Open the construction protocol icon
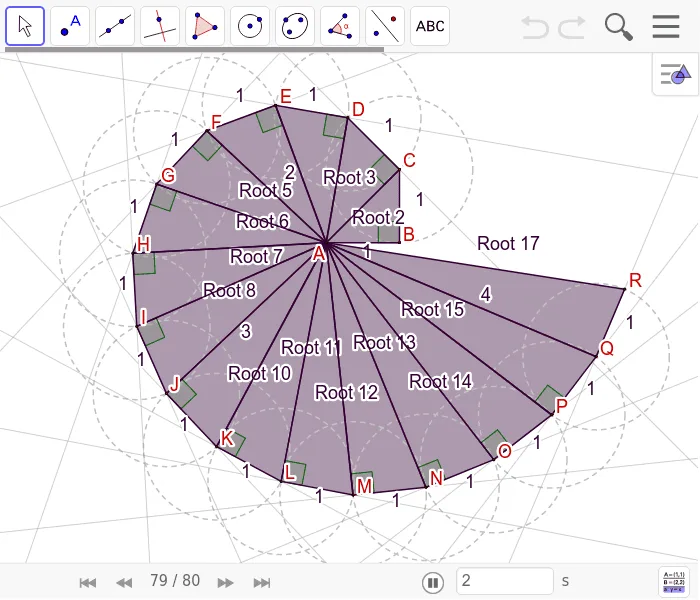Viewport: 700px width, 600px height. [674, 582]
